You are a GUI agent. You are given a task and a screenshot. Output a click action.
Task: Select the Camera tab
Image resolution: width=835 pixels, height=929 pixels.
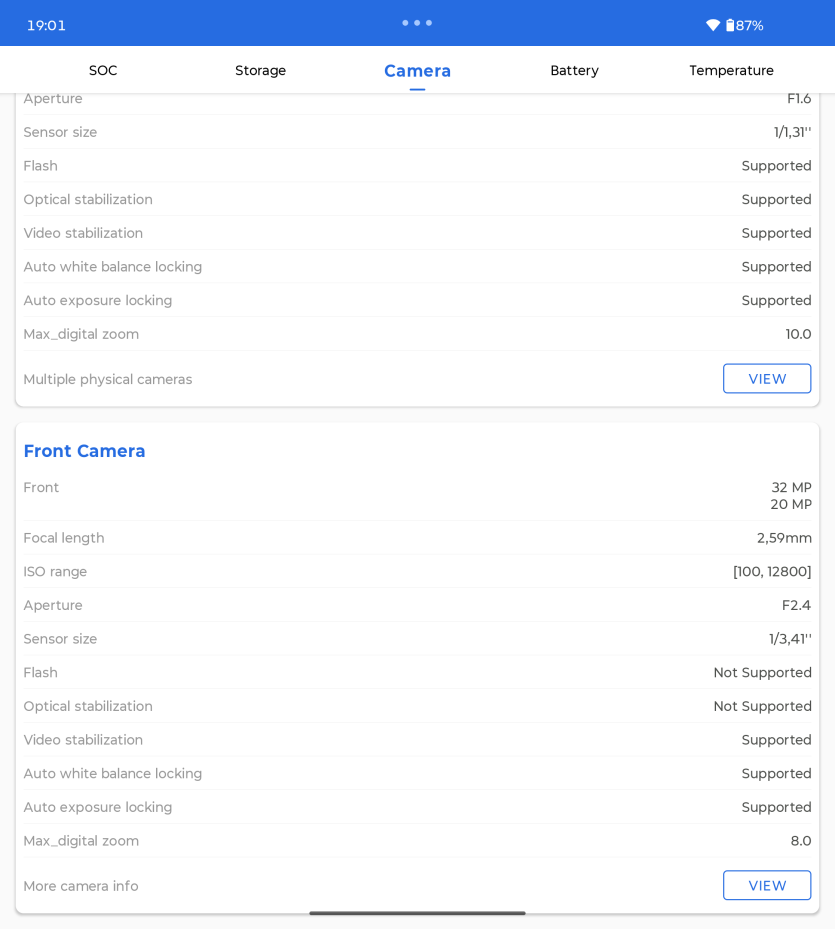point(417,71)
